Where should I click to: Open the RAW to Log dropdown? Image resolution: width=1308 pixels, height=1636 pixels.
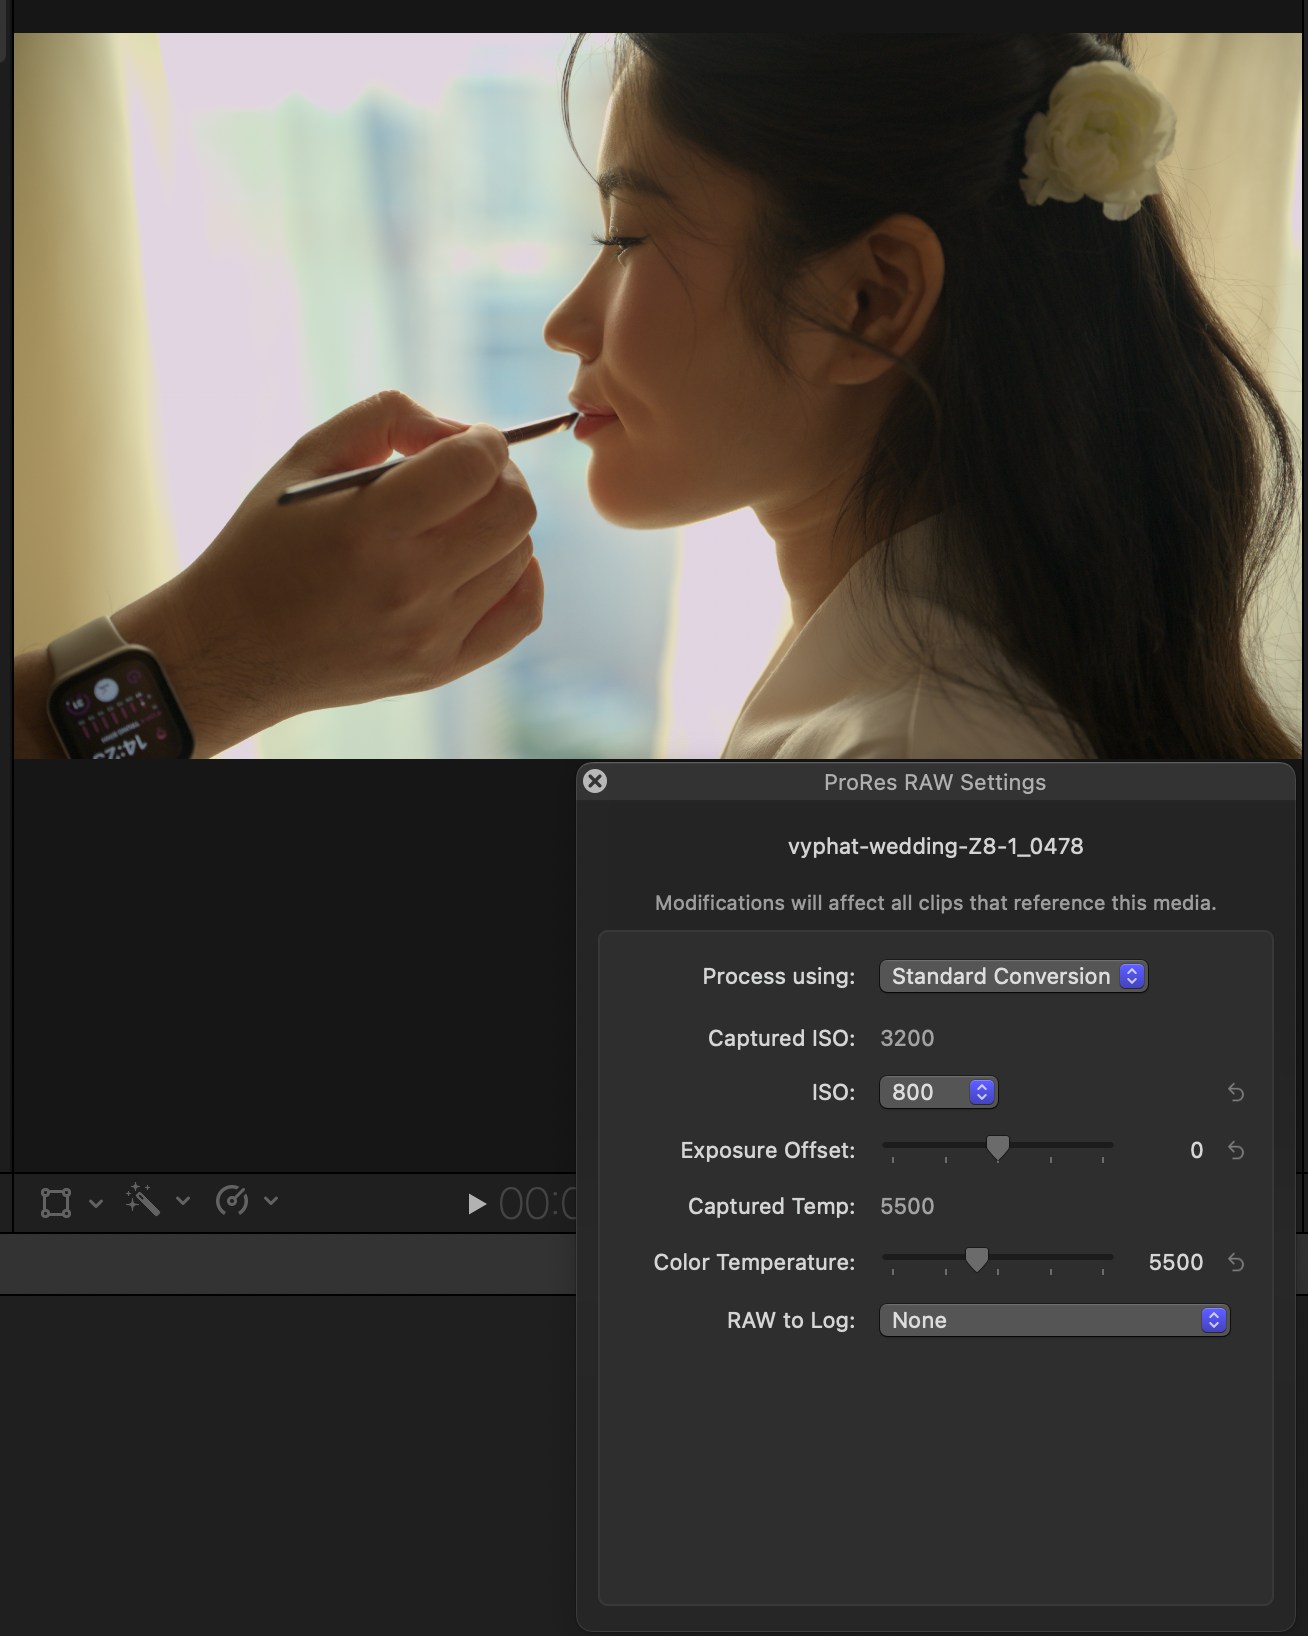tap(1054, 1320)
